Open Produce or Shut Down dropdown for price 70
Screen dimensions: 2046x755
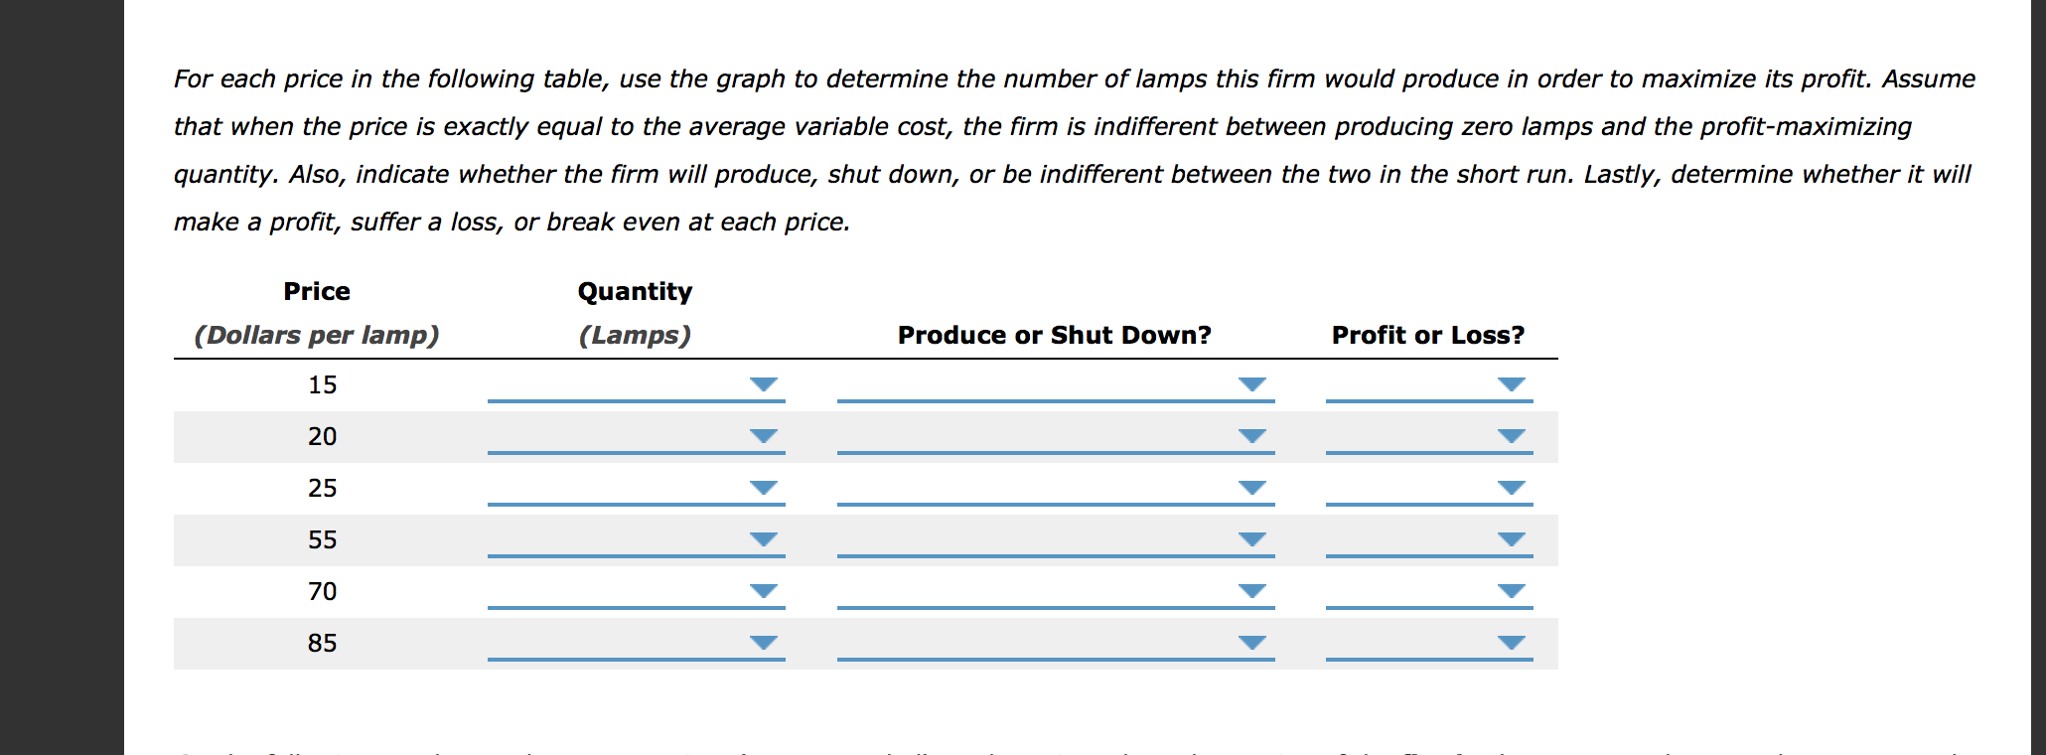(x=1252, y=592)
